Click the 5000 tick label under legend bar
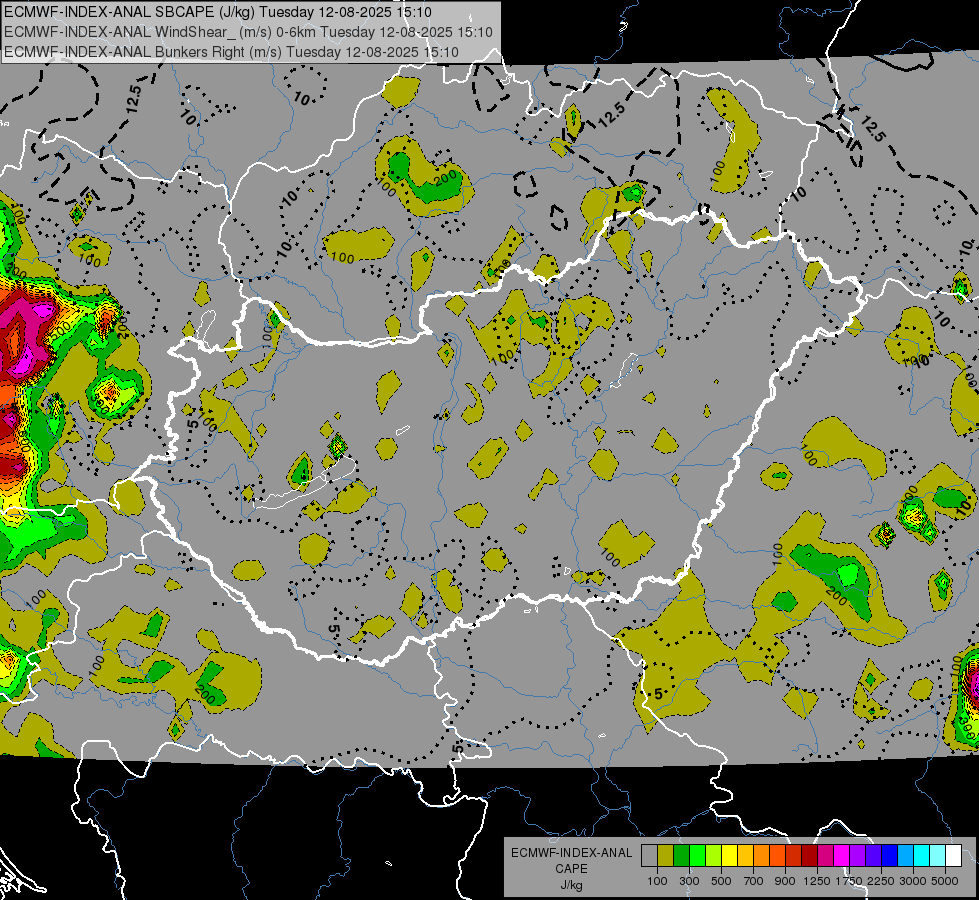The image size is (979, 900). pyautogui.click(x=945, y=881)
